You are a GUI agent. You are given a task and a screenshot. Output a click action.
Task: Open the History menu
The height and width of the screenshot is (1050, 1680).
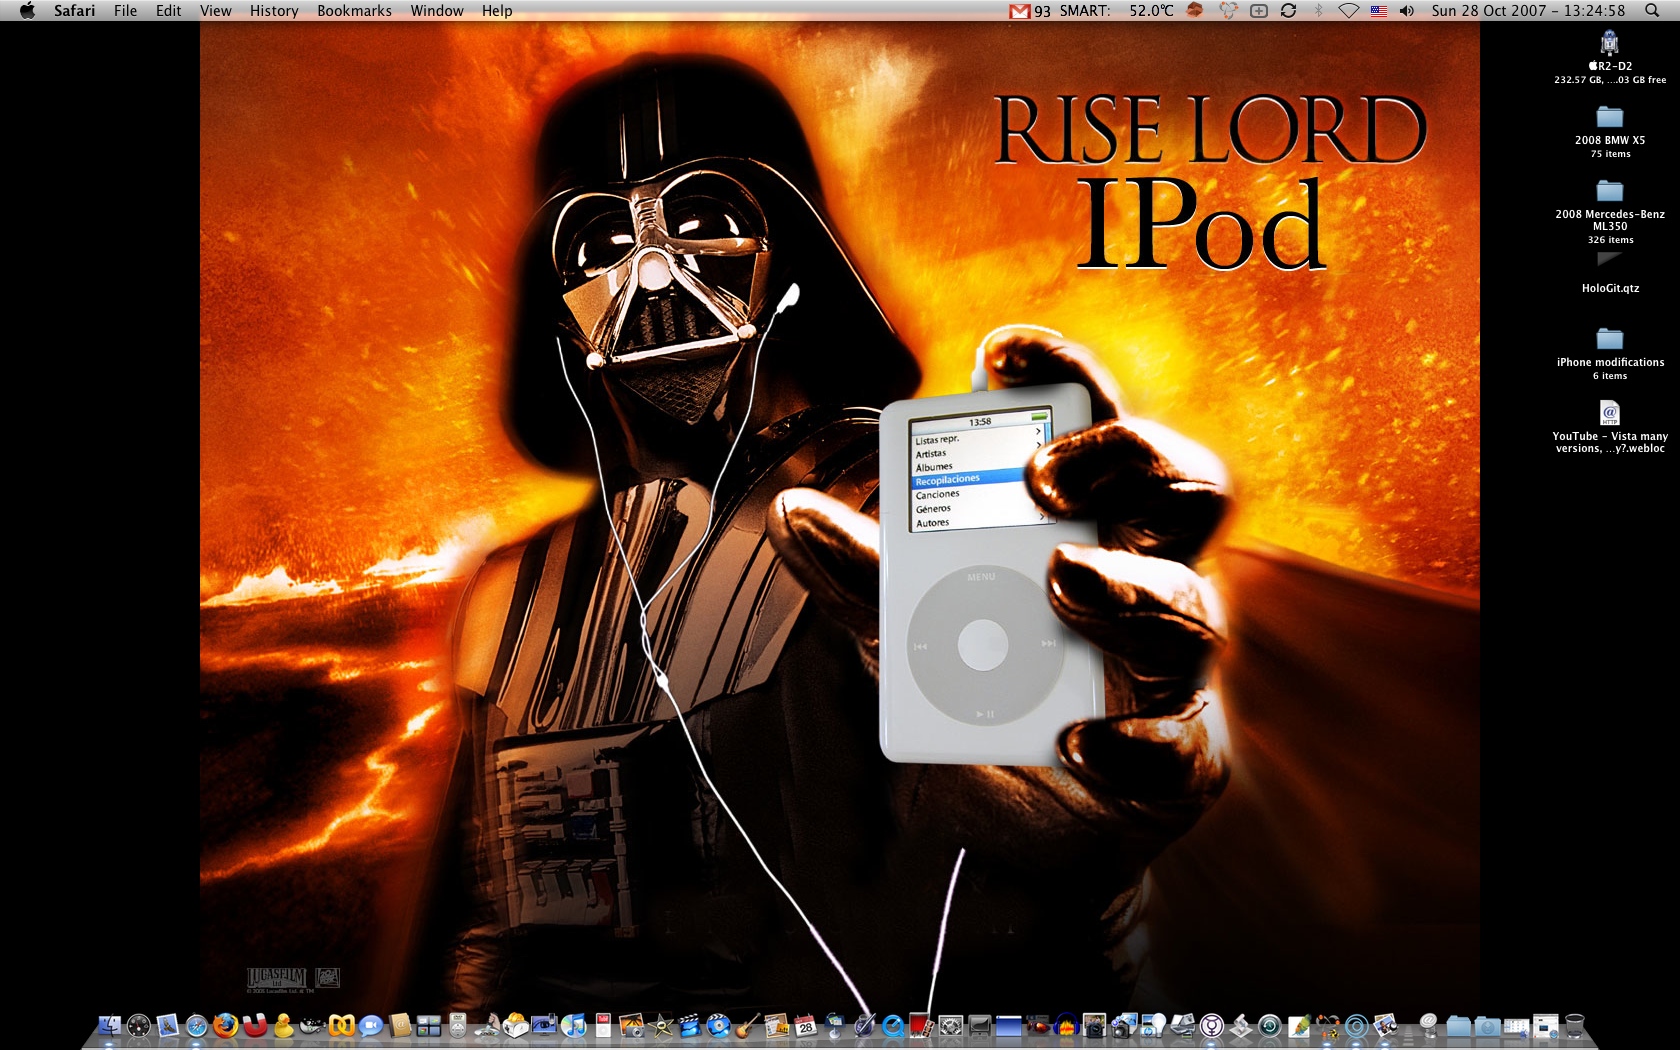[274, 11]
